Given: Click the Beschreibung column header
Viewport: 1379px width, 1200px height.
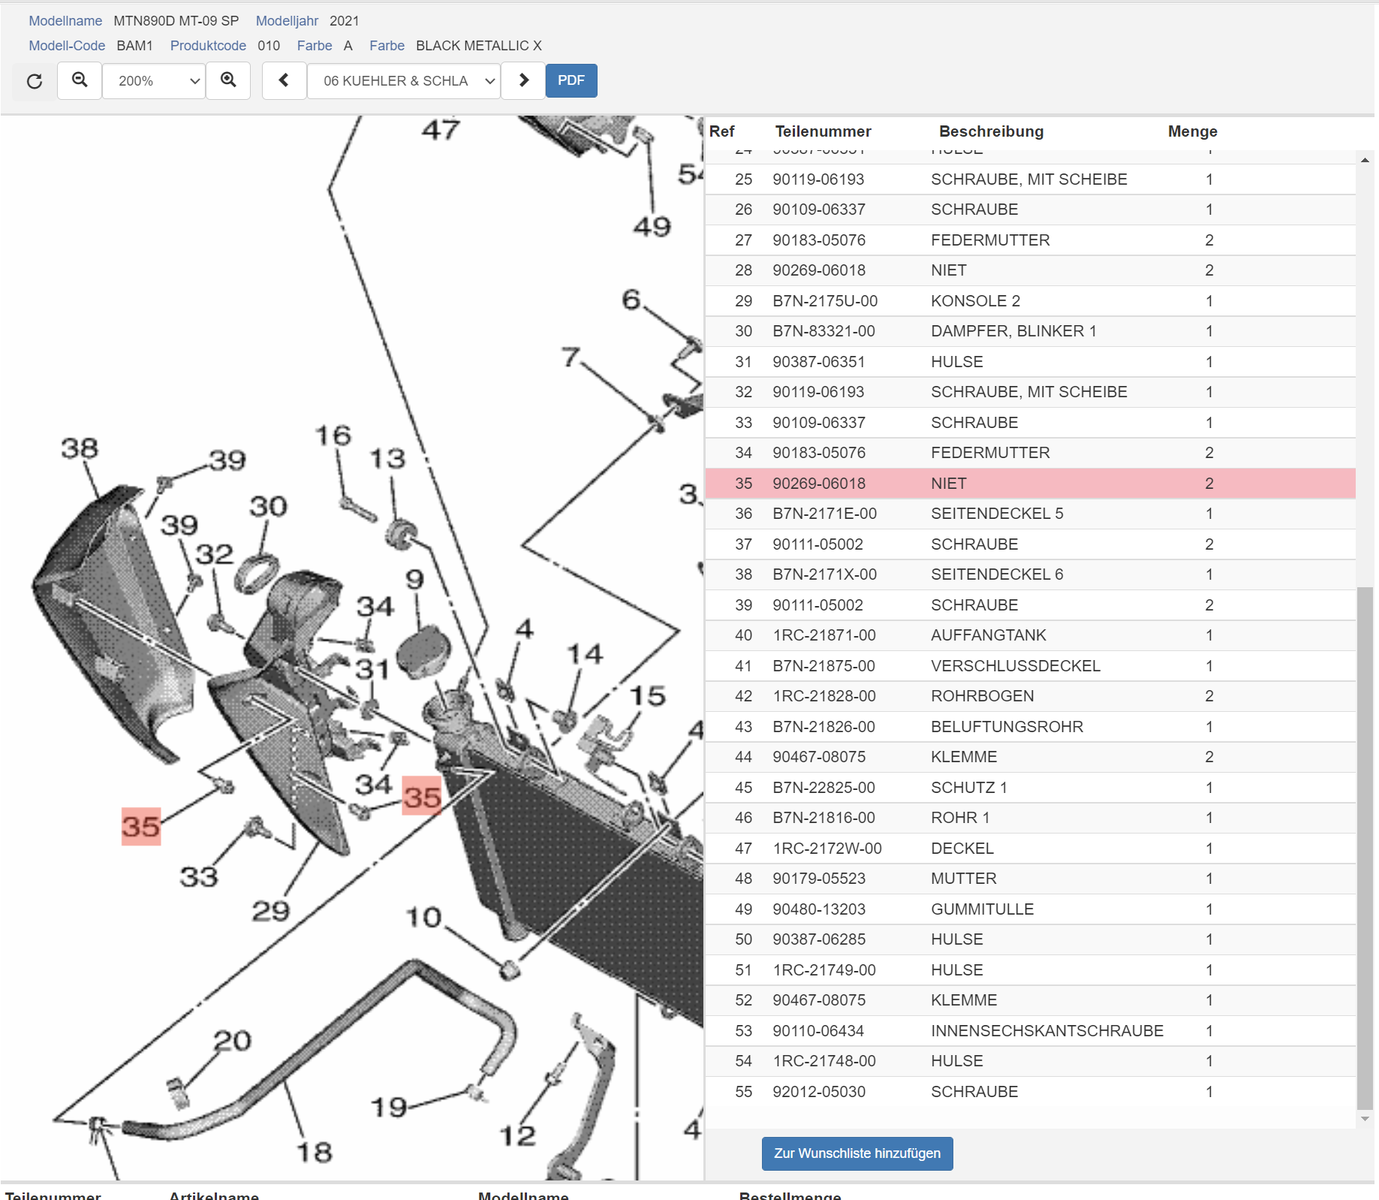Looking at the screenshot, I should [991, 131].
